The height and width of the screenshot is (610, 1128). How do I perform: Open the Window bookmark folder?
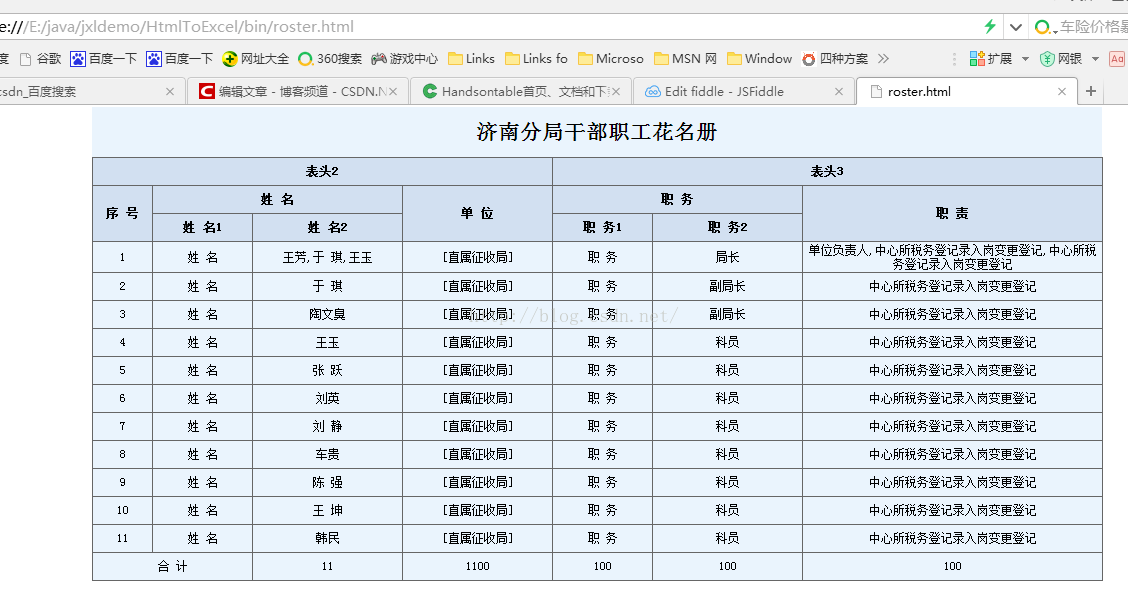pyautogui.click(x=760, y=59)
